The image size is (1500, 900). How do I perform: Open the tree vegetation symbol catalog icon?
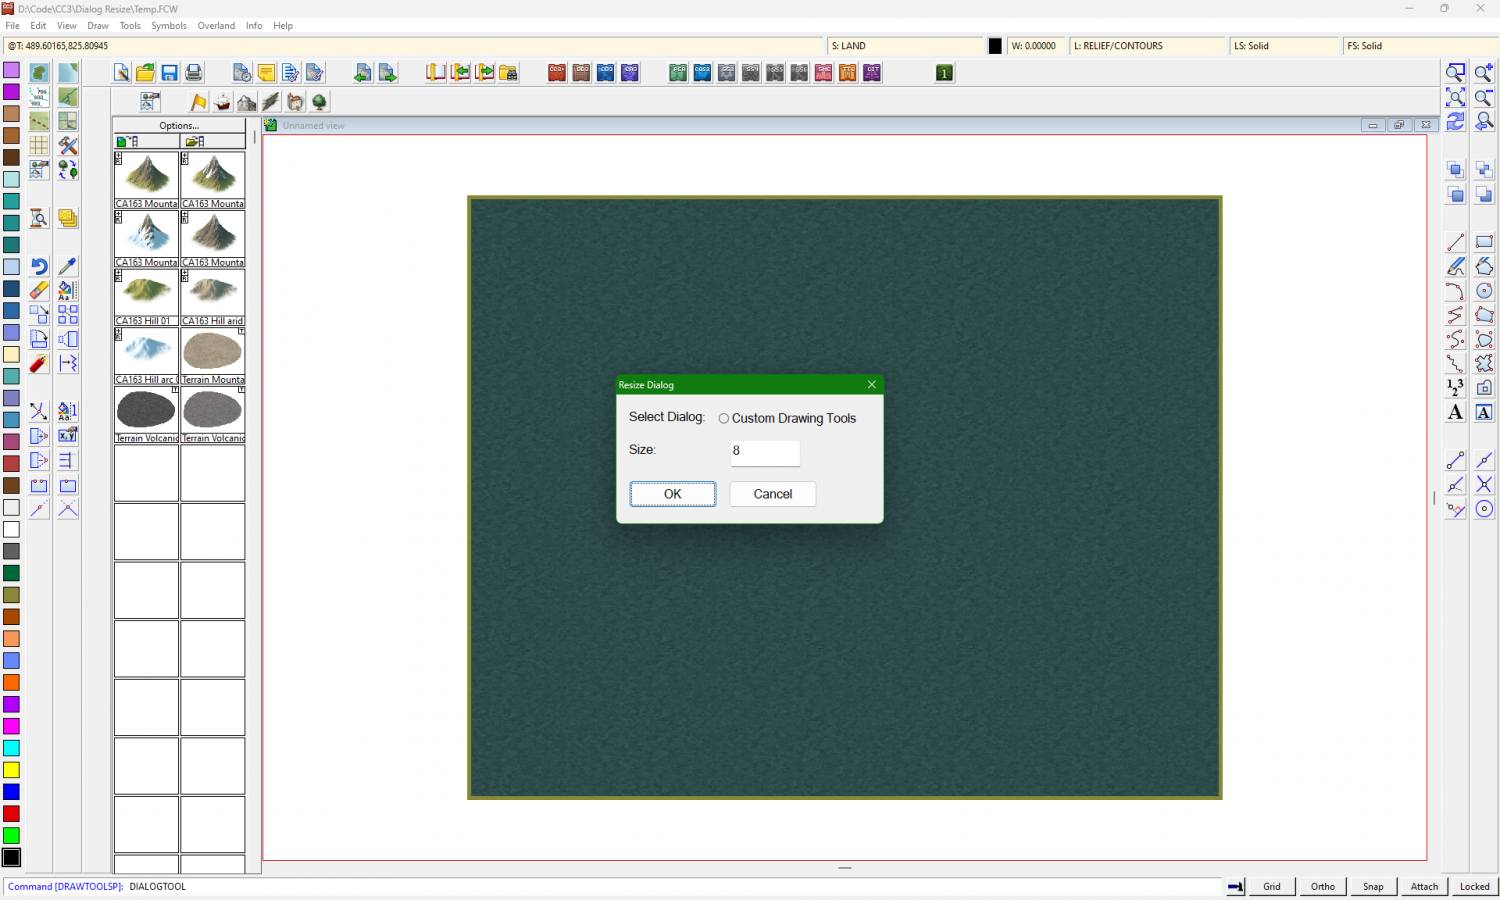[319, 102]
